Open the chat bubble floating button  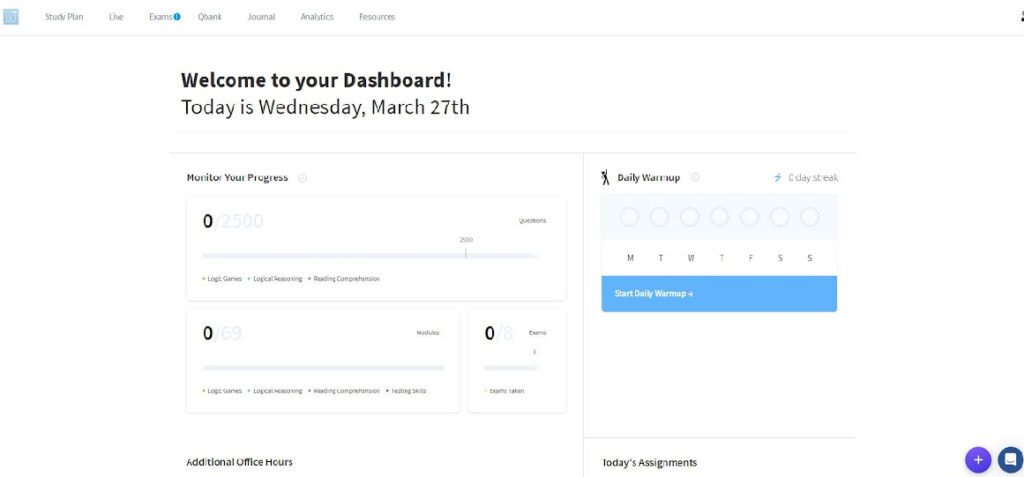point(1010,460)
